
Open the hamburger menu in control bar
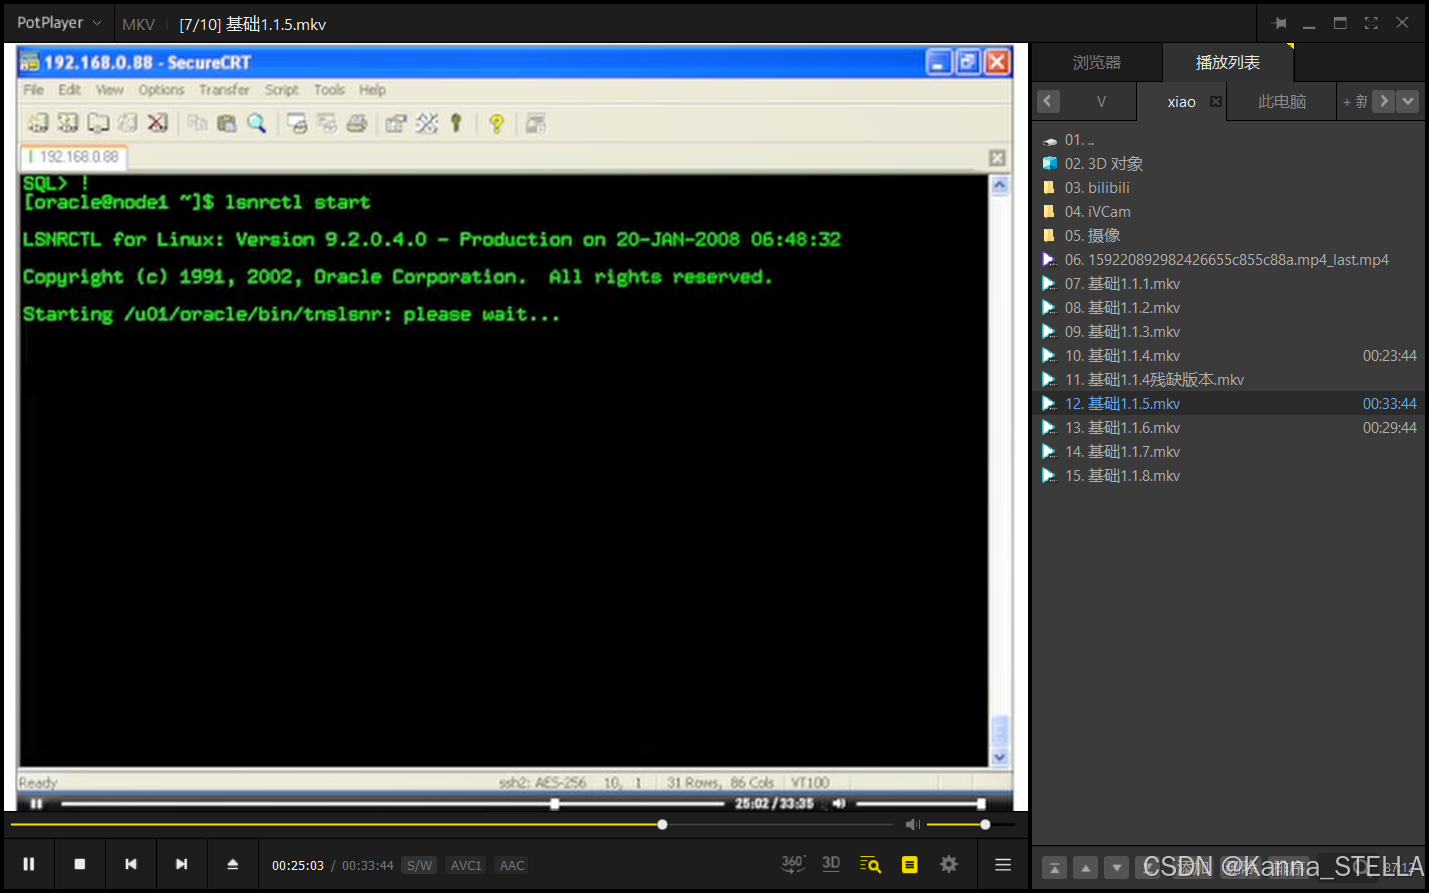tap(1003, 864)
